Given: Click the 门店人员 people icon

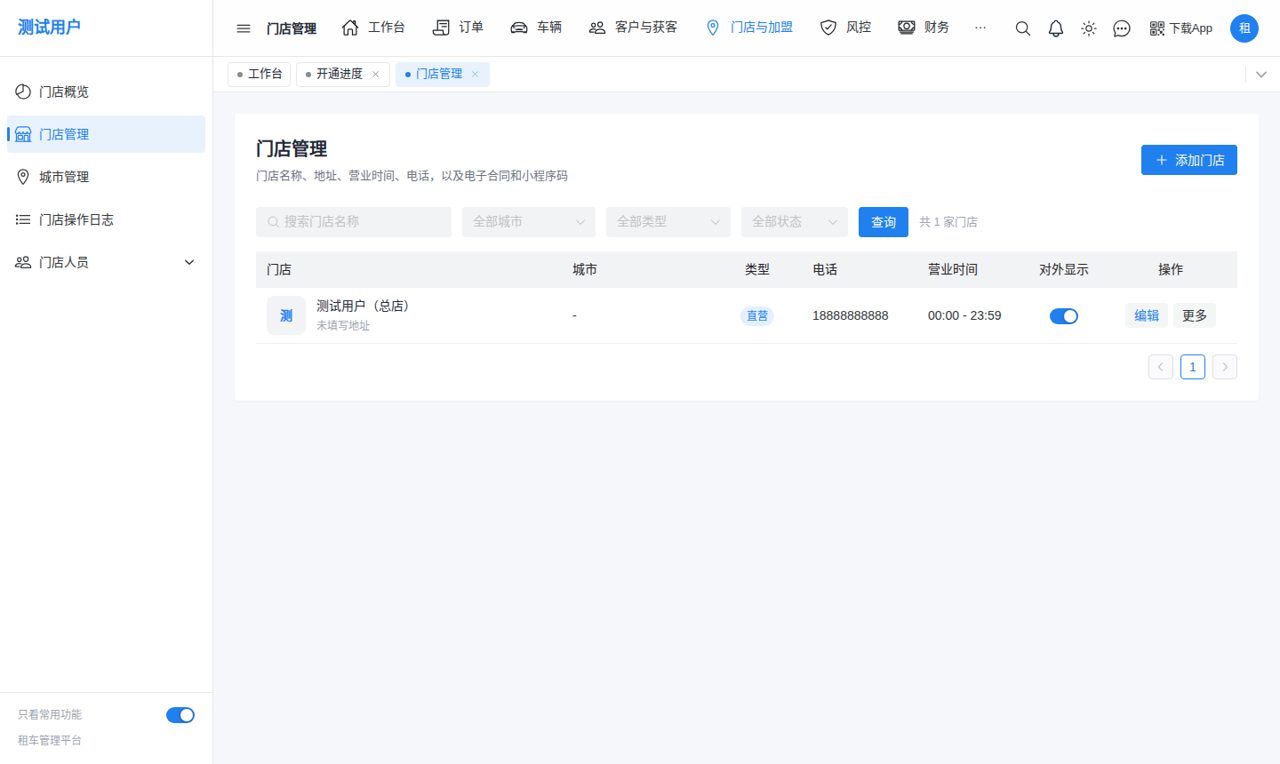Looking at the screenshot, I should pyautogui.click(x=23, y=262).
